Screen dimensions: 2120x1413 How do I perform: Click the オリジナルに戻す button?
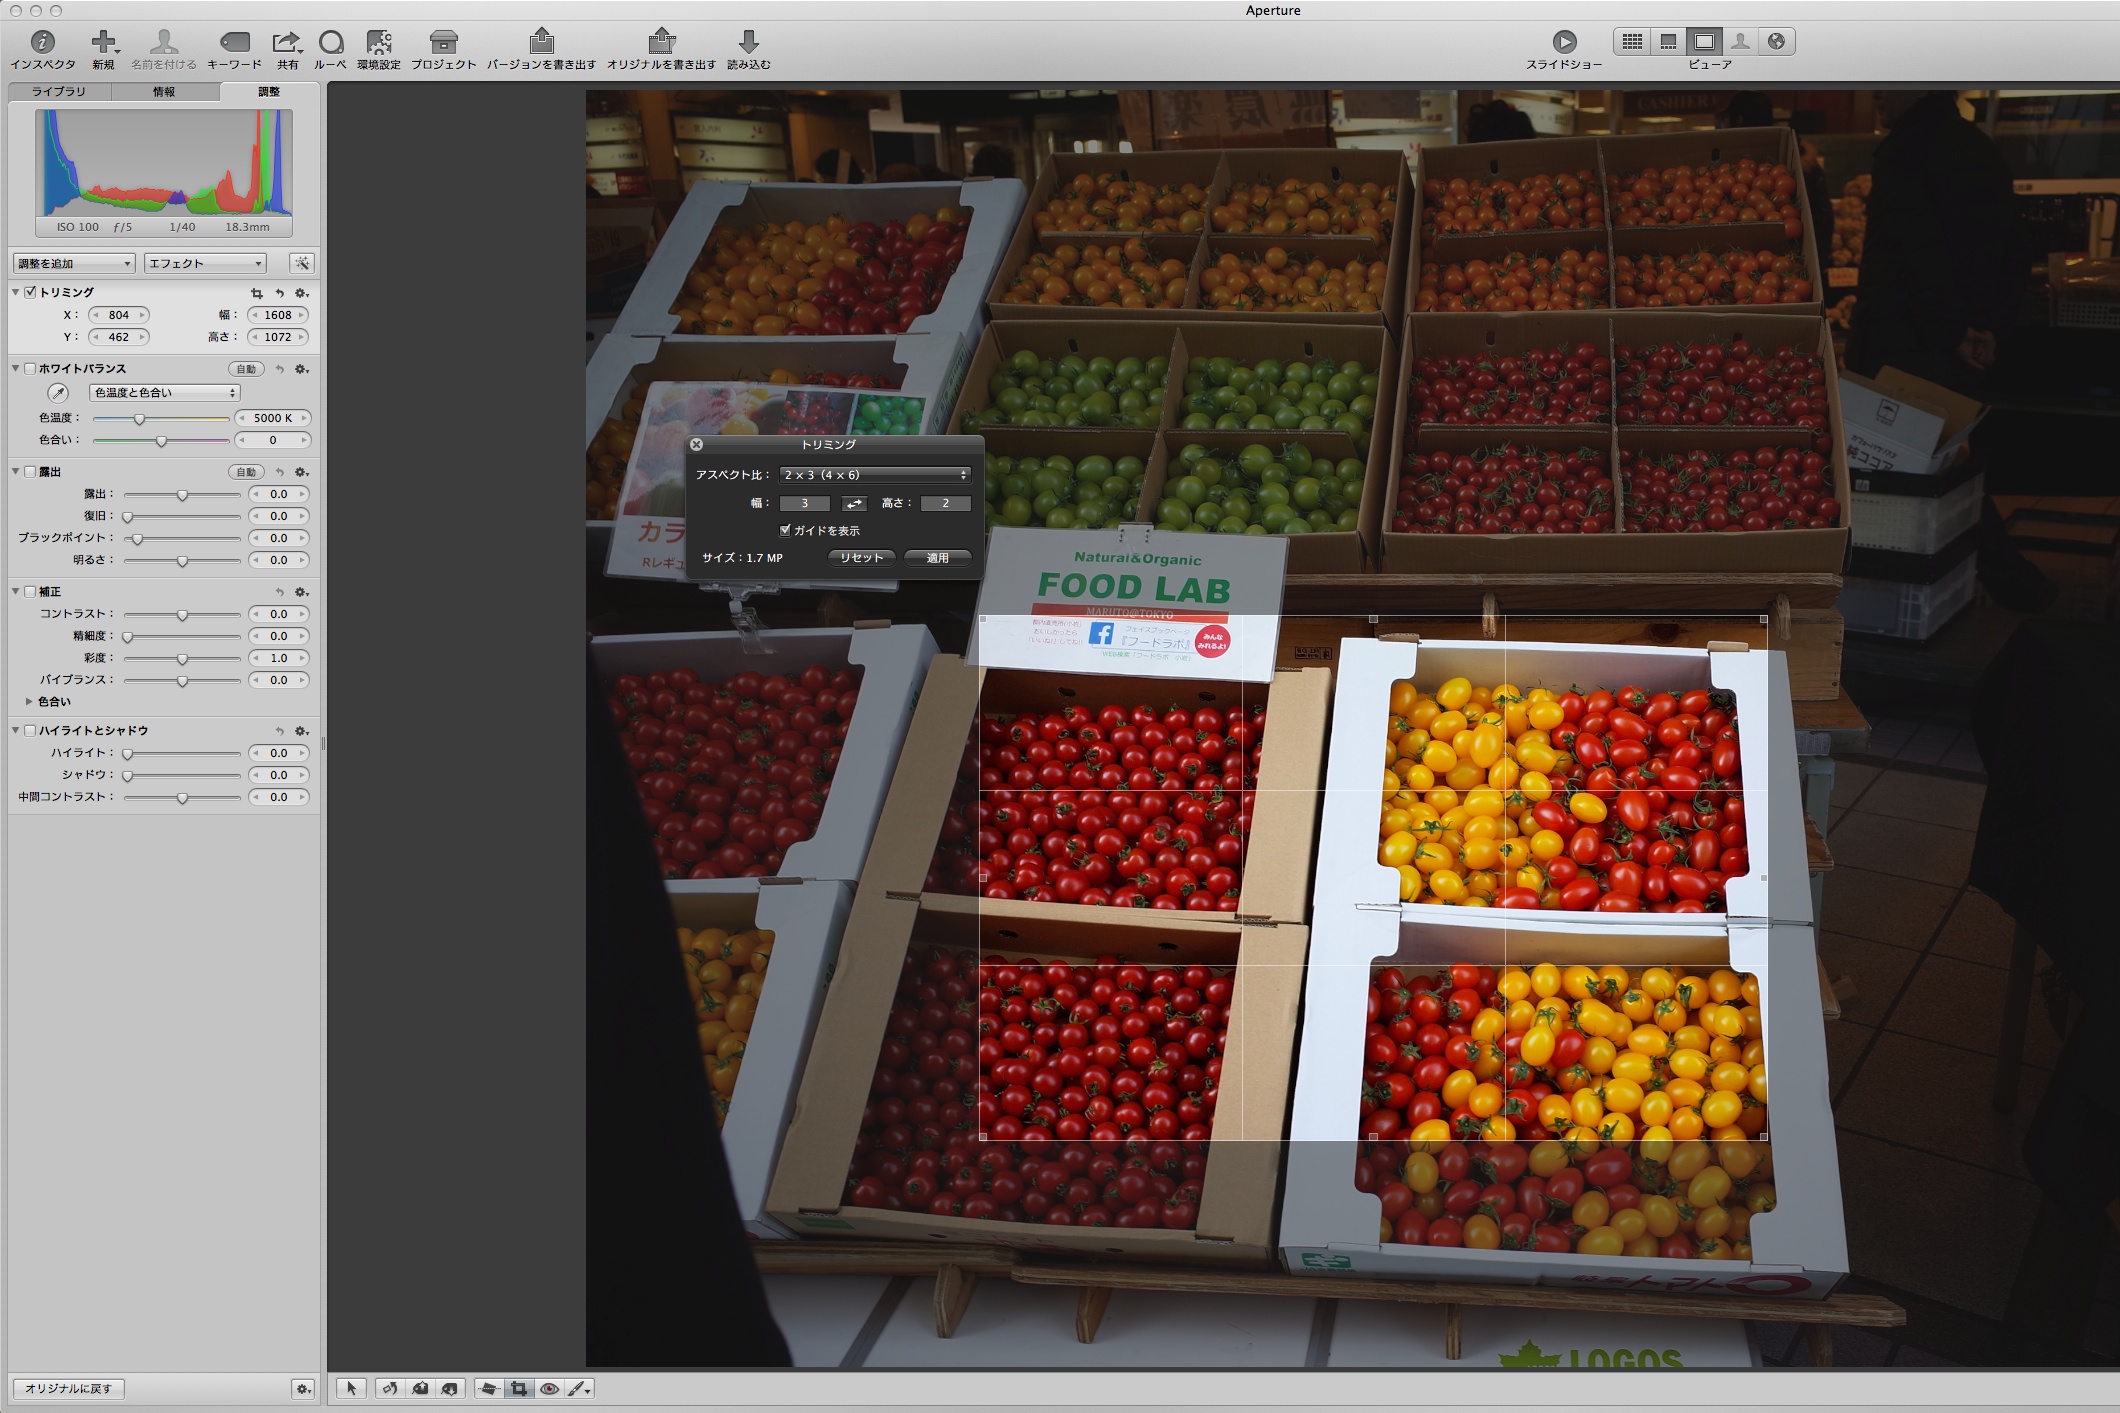(68, 1388)
